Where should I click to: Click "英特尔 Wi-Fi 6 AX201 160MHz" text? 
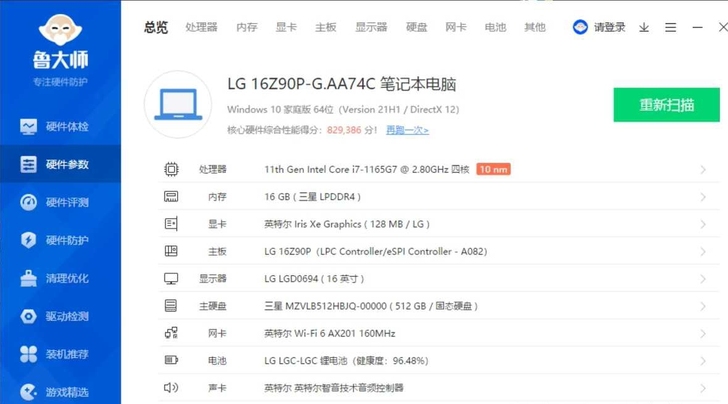[330, 333]
